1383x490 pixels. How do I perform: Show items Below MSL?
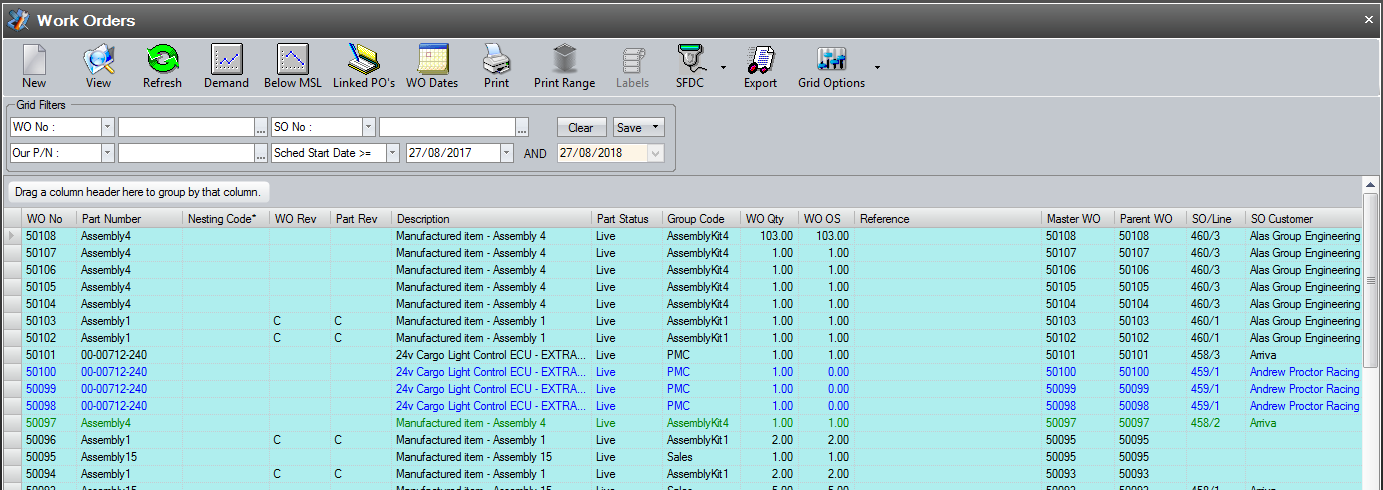click(x=293, y=66)
